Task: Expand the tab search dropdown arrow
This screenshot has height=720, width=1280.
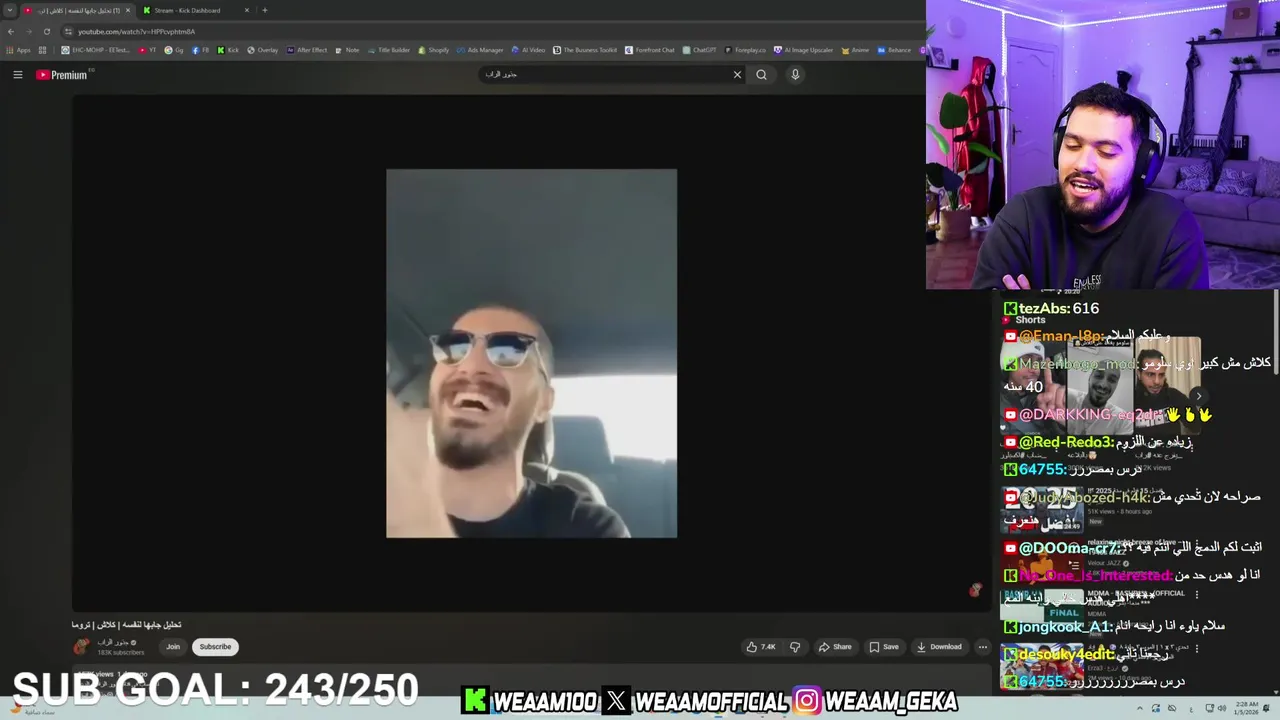Action: pyautogui.click(x=9, y=10)
